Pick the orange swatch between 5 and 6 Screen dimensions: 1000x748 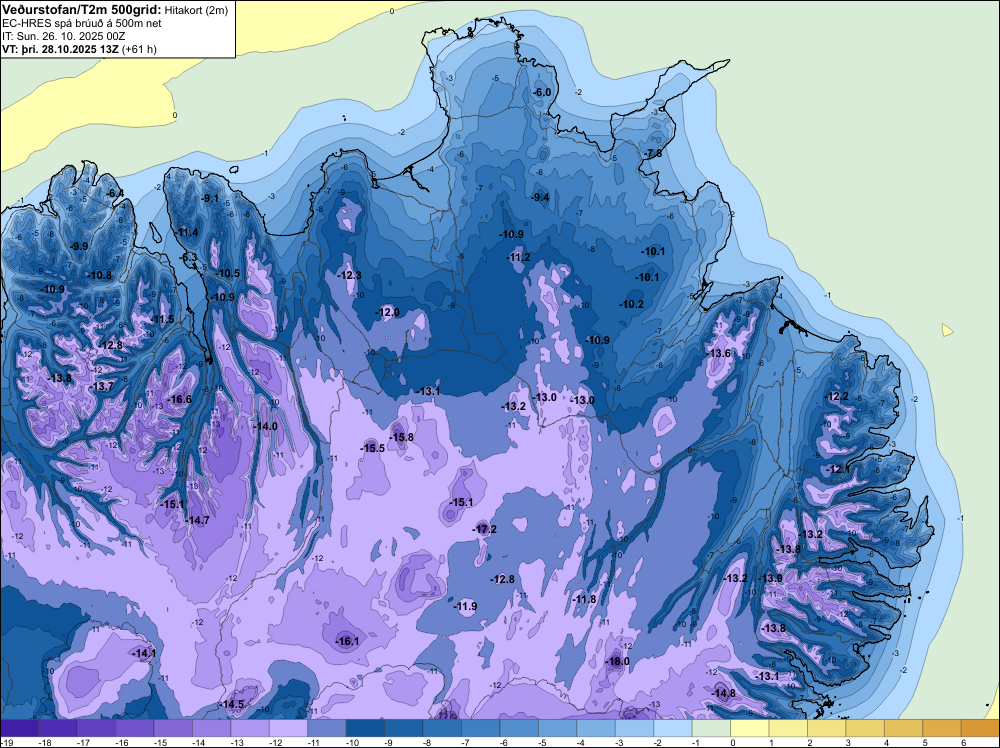[942, 728]
